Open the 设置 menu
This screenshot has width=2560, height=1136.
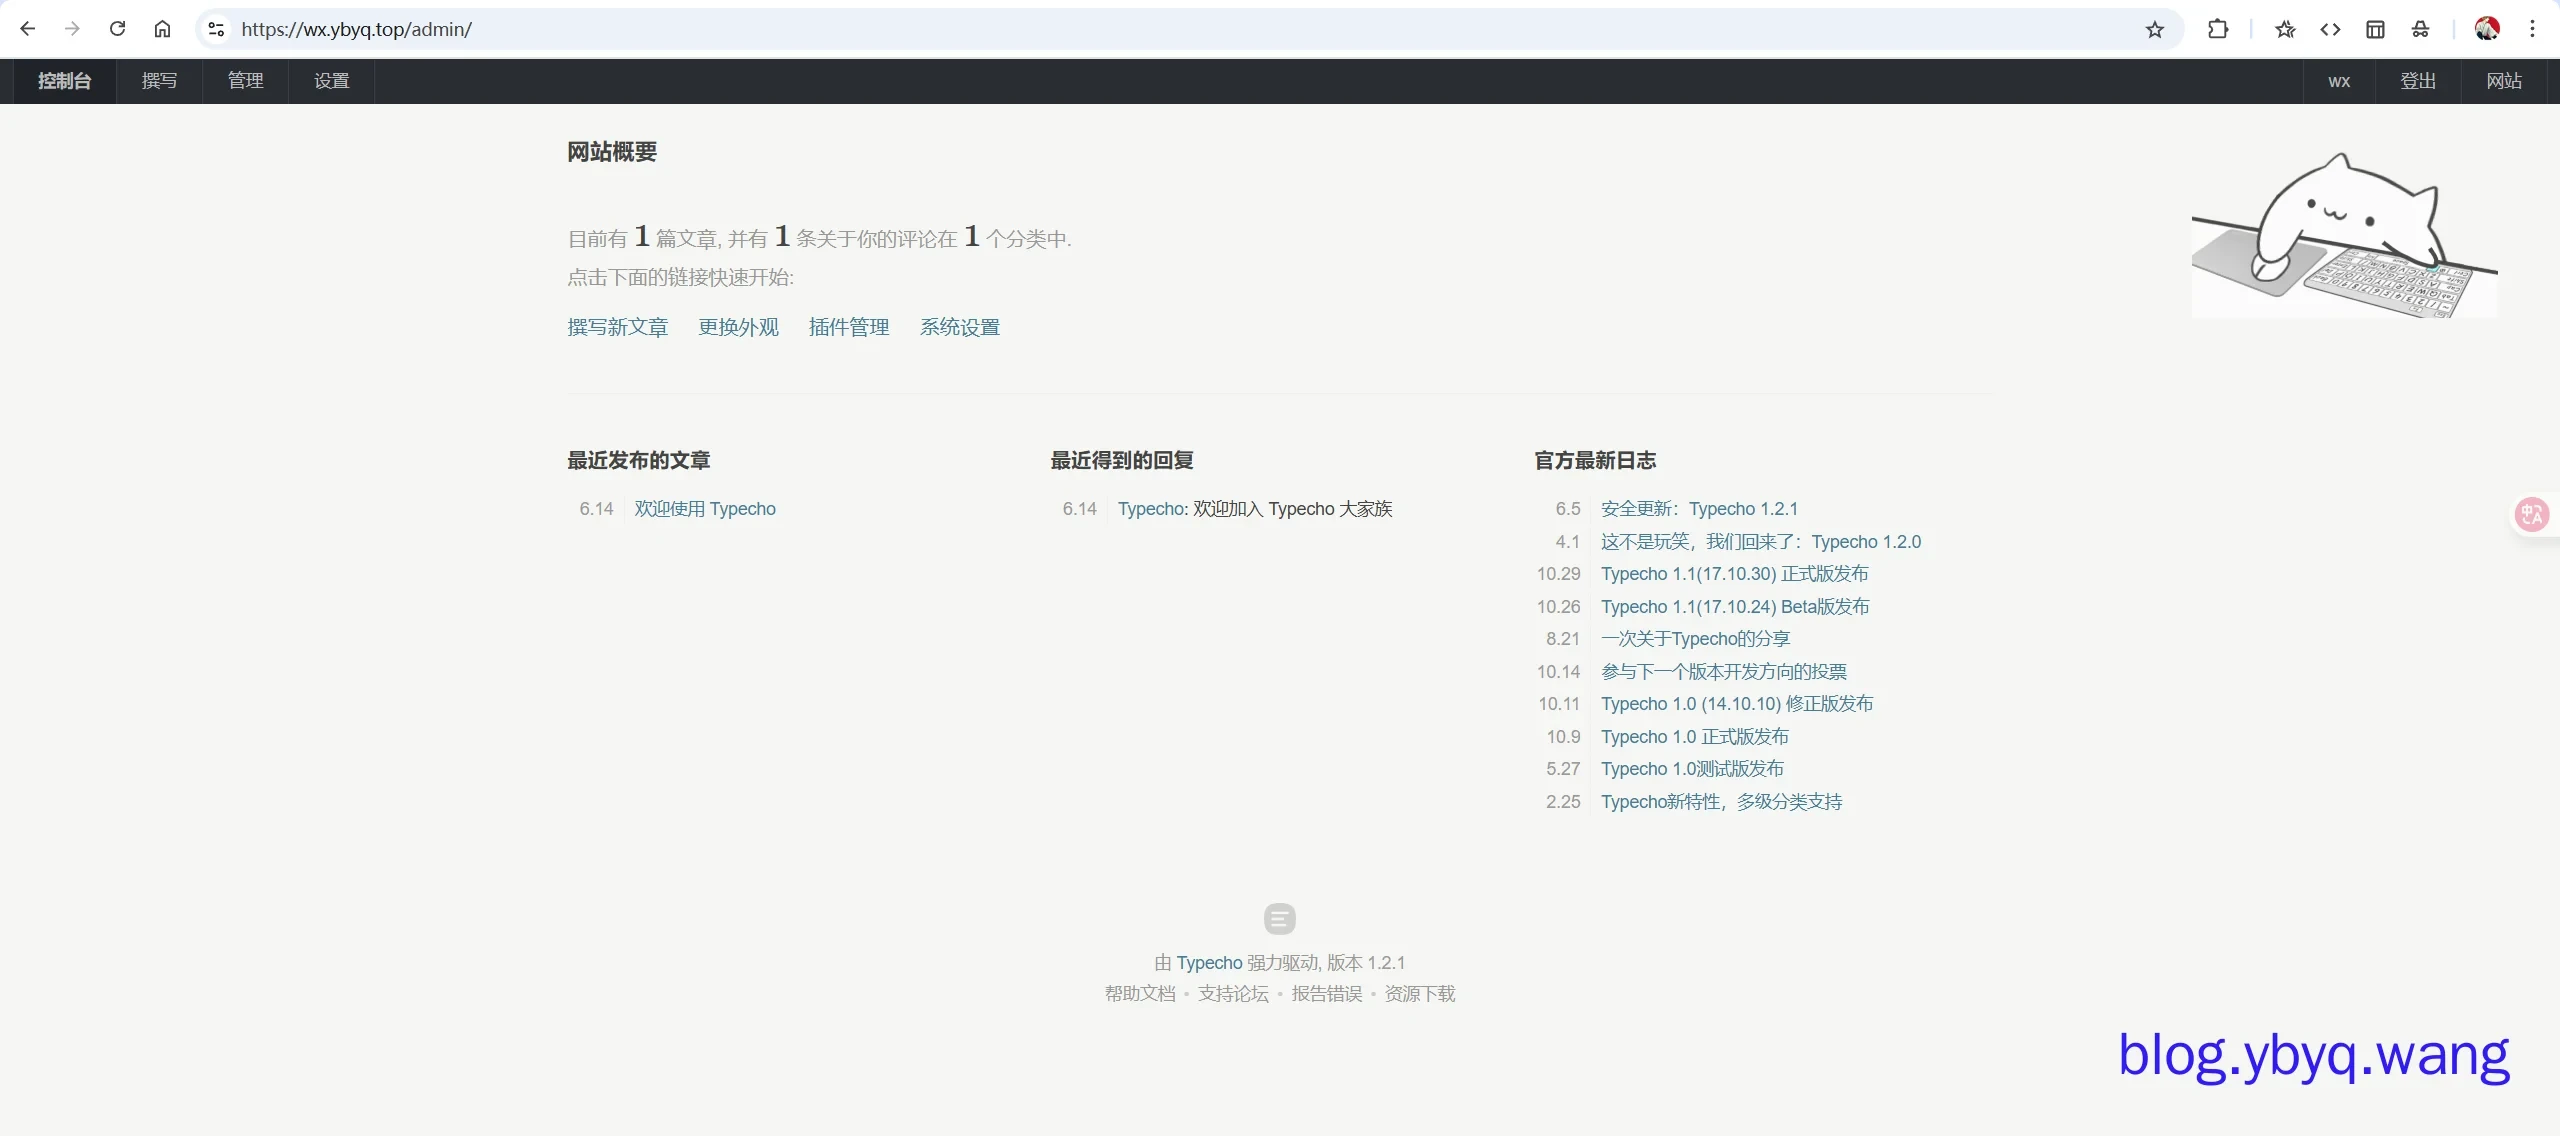pyautogui.click(x=332, y=81)
